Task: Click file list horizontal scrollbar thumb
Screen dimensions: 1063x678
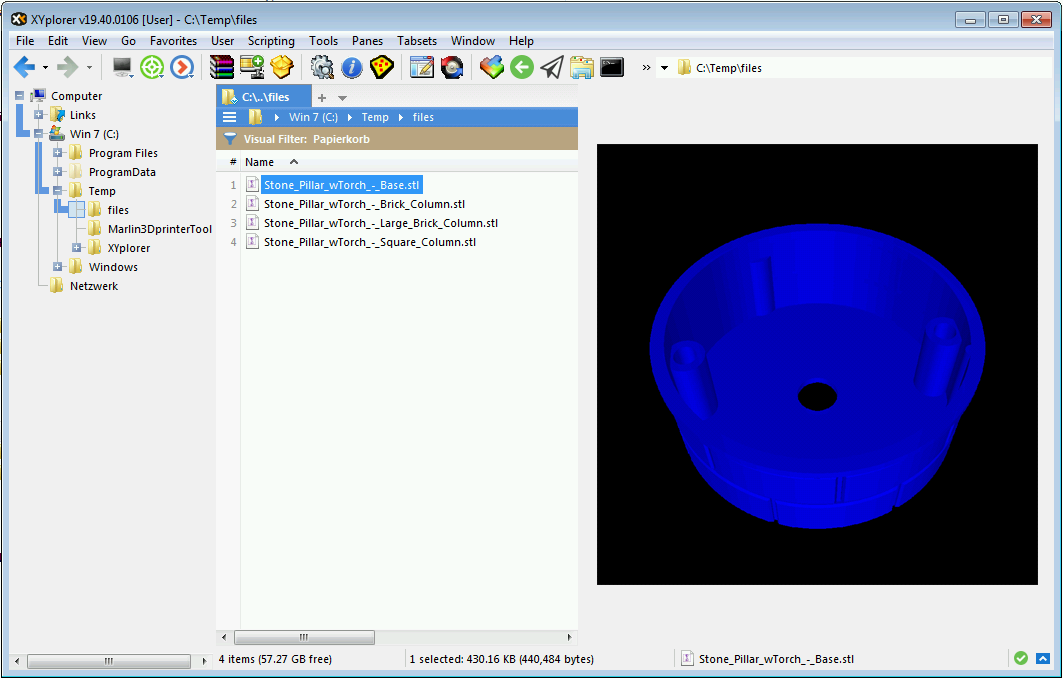Action: 304,637
